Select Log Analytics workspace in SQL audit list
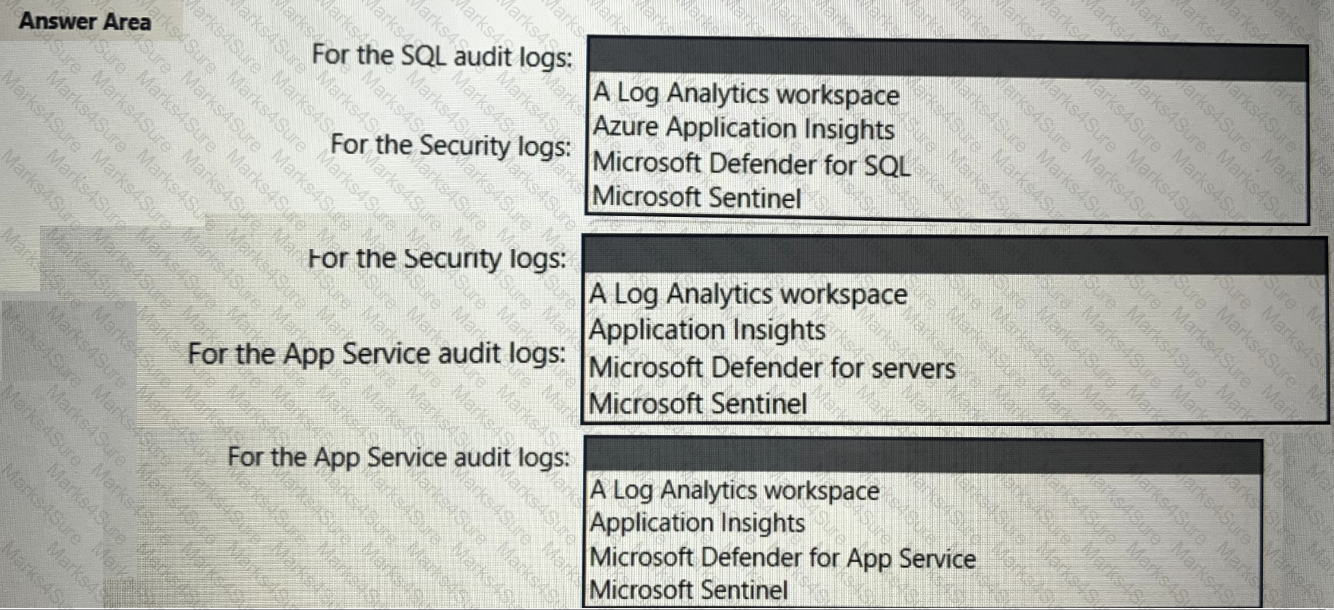The height and width of the screenshot is (610, 1334). click(745, 95)
